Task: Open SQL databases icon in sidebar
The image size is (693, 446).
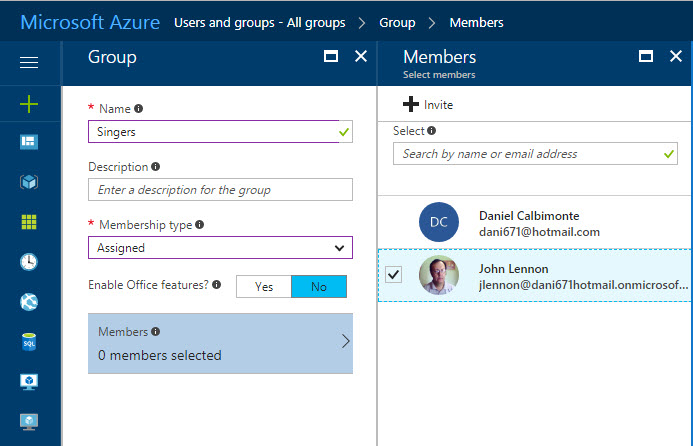Action: 29,342
